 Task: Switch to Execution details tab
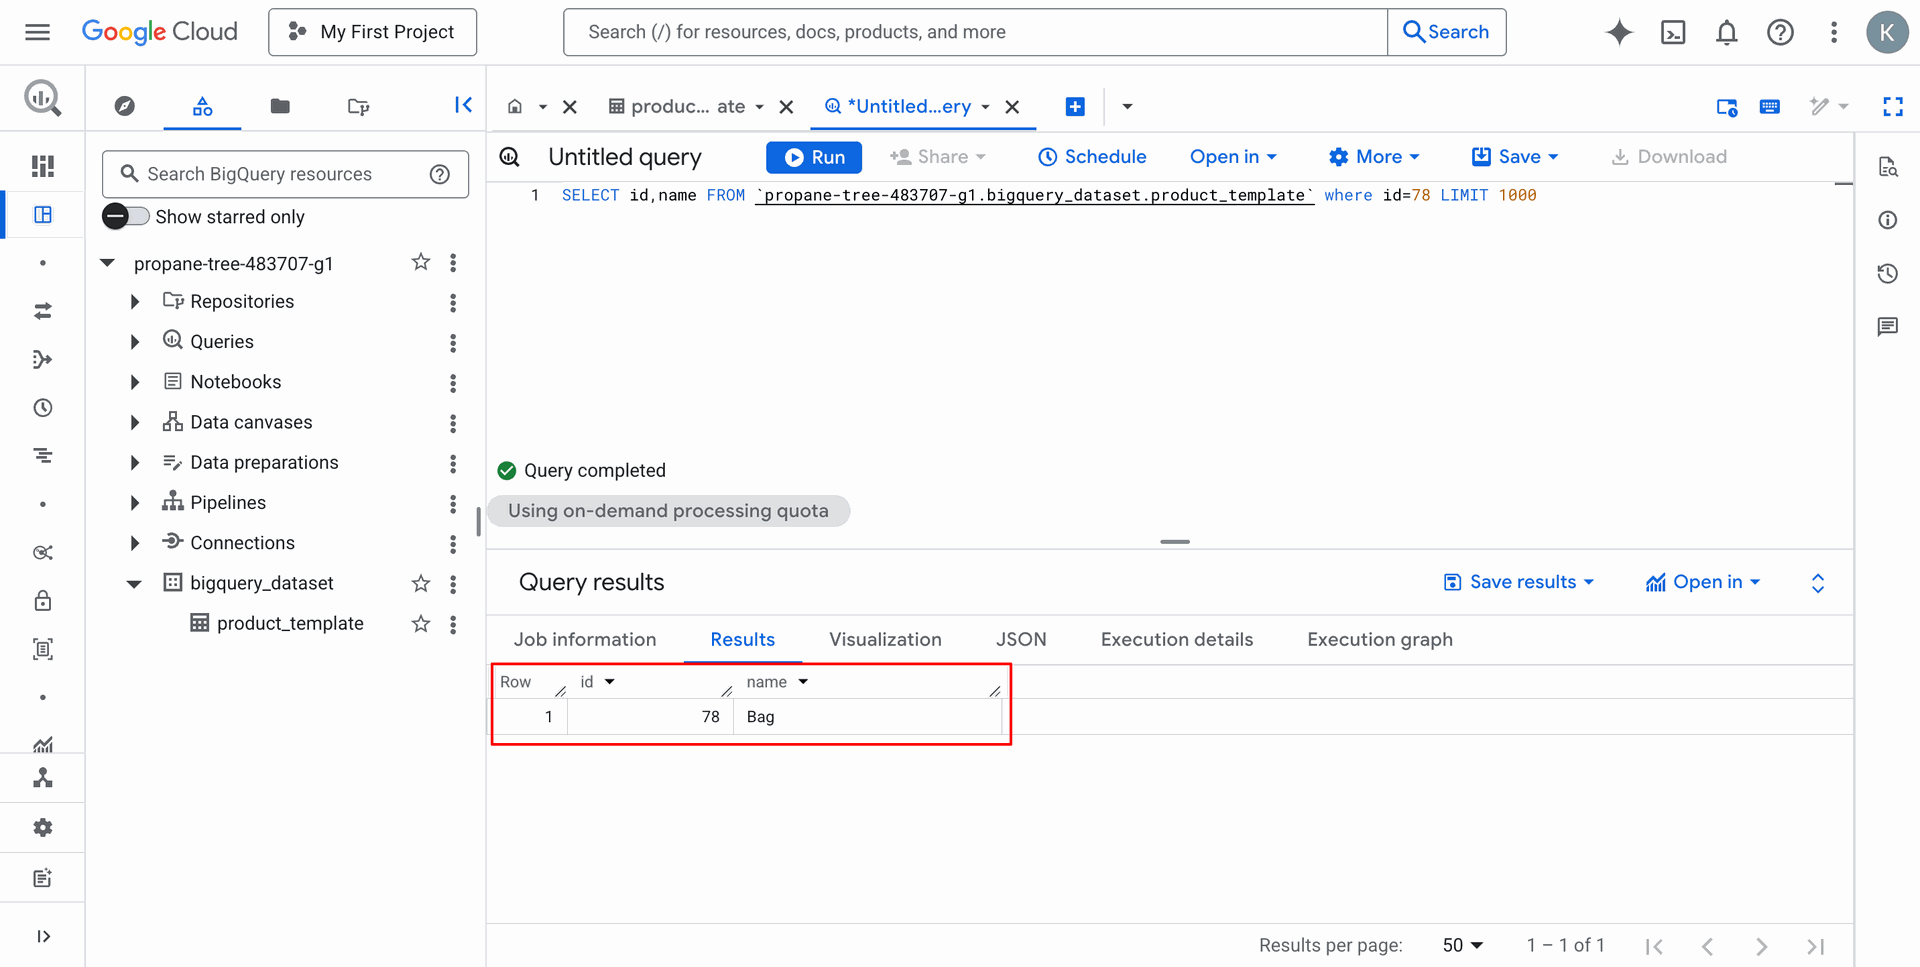1177,639
